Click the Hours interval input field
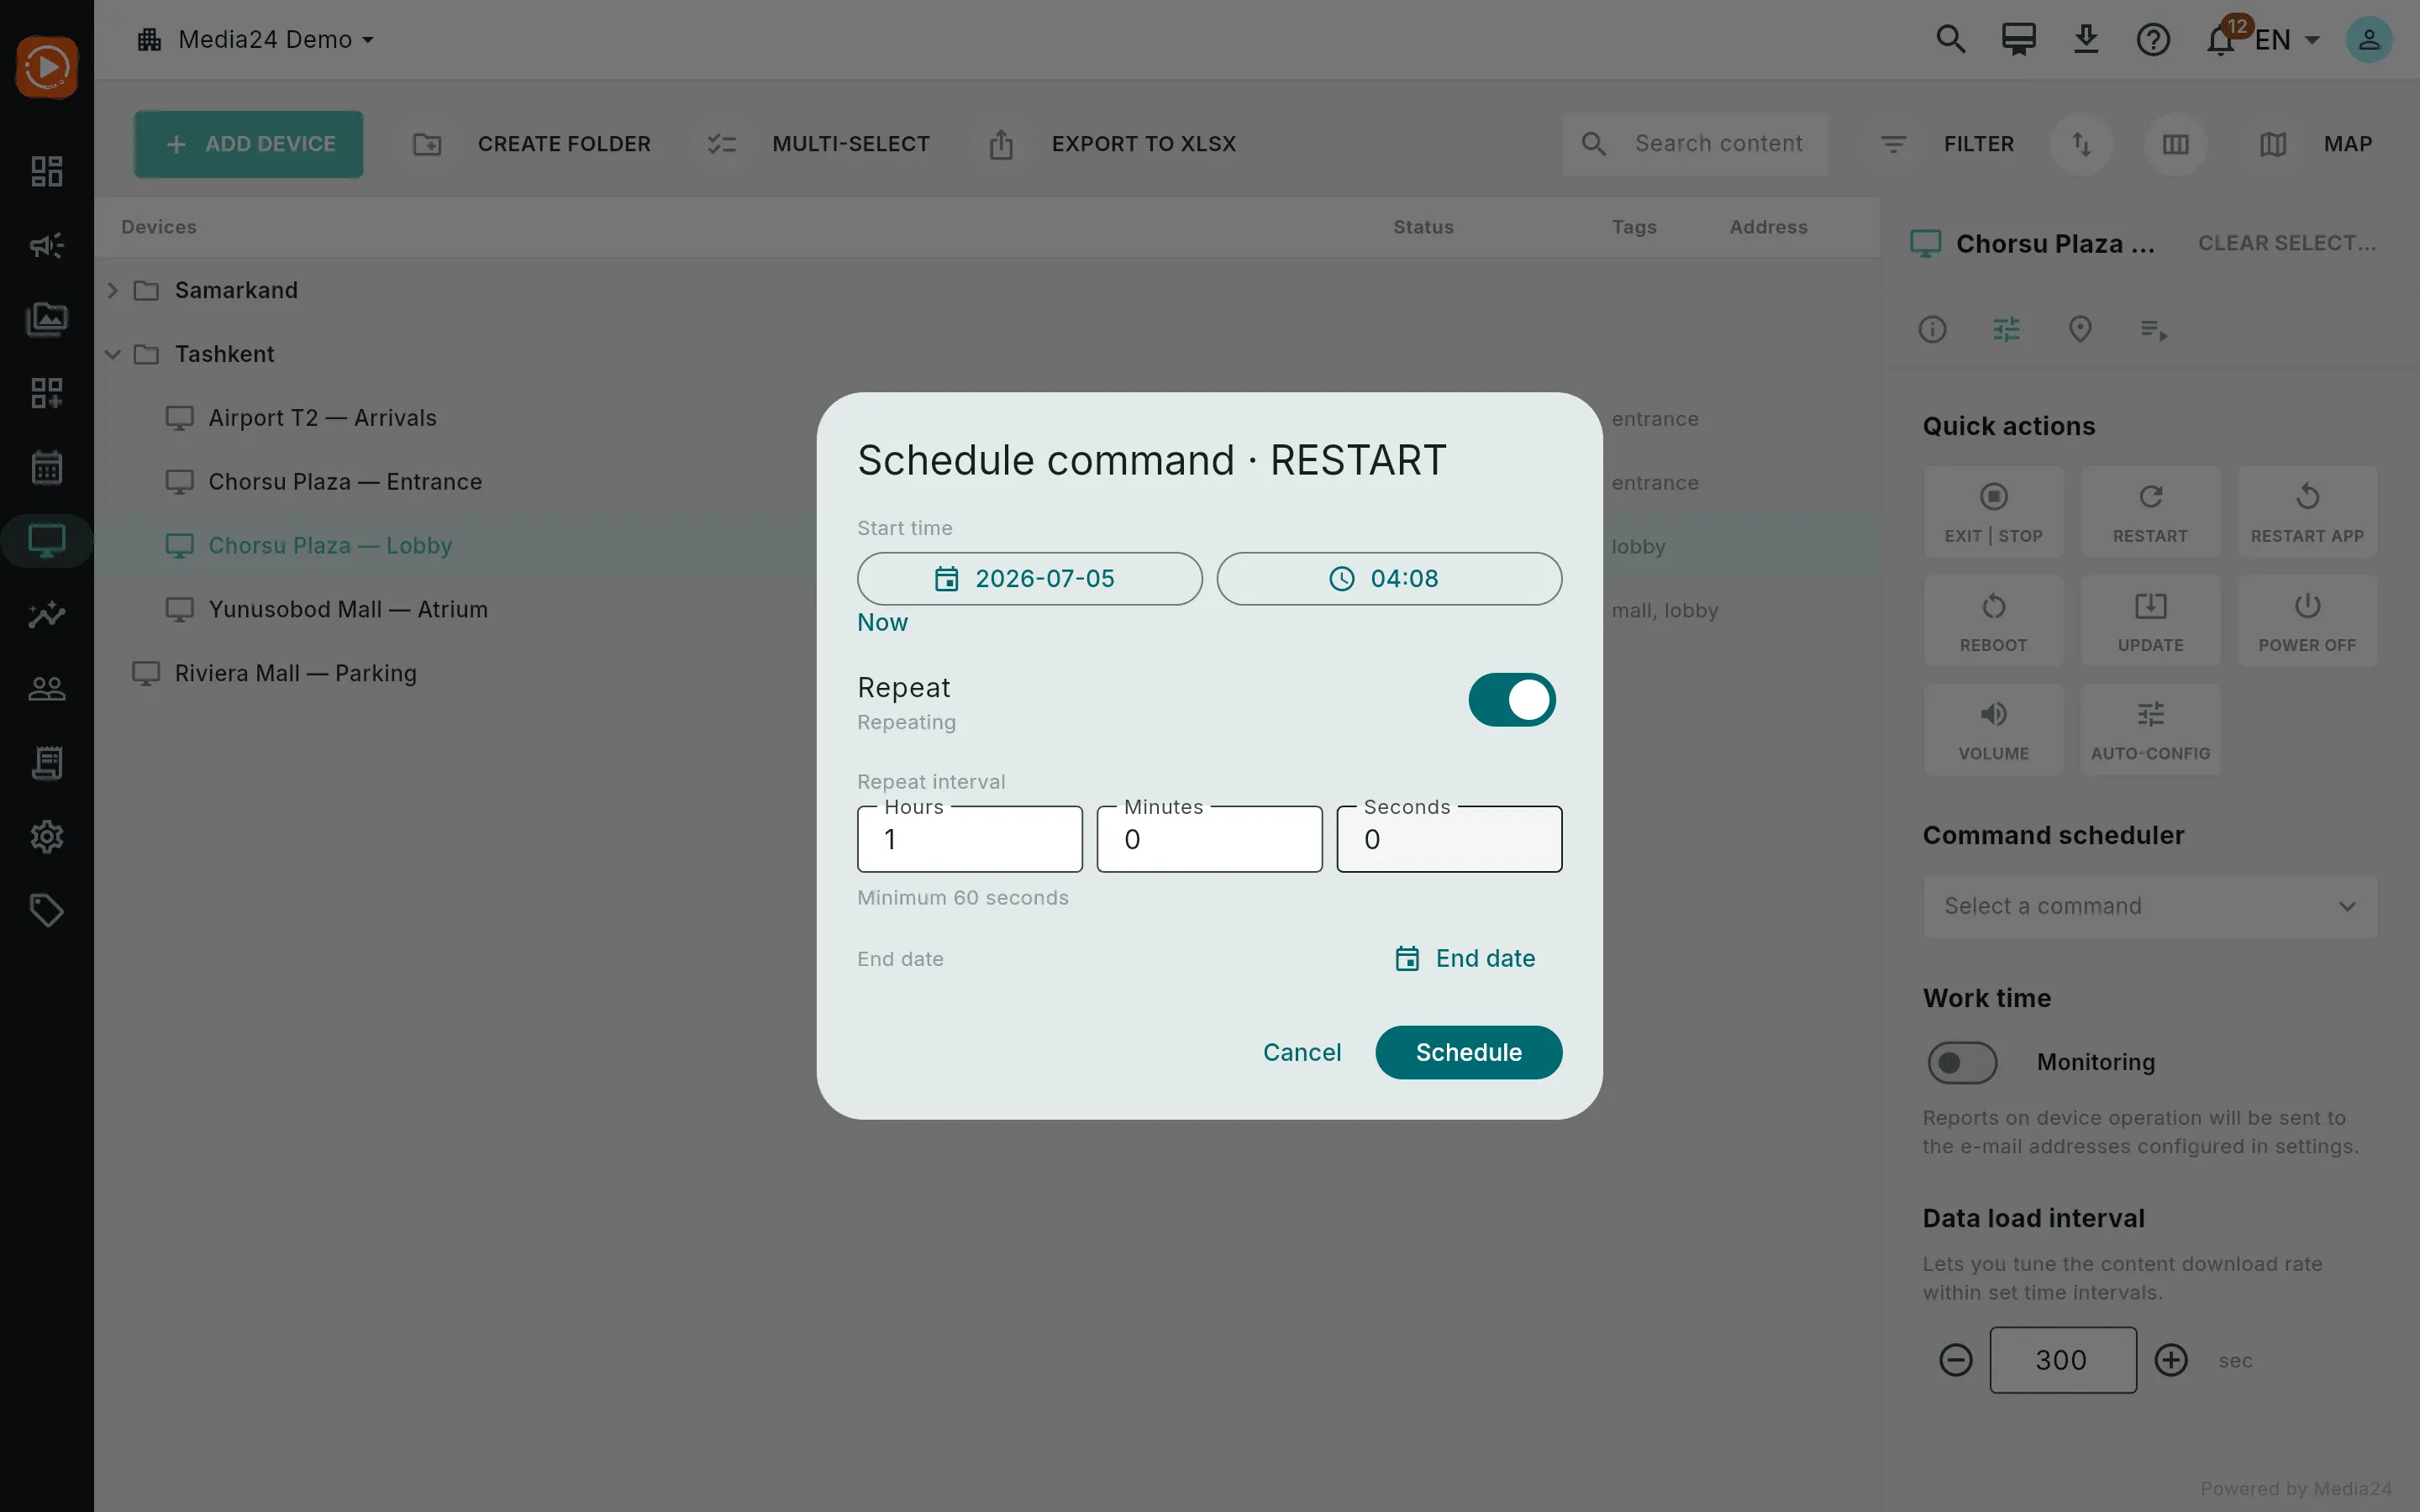The width and height of the screenshot is (2420, 1512). click(969, 839)
